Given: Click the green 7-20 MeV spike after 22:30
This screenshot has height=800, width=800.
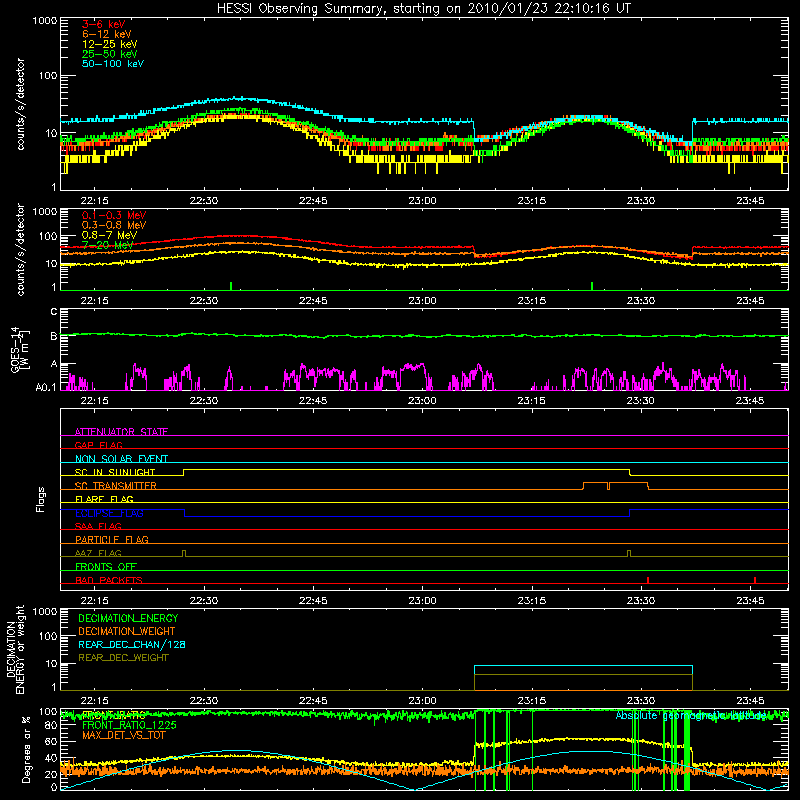Looking at the screenshot, I should [231, 286].
